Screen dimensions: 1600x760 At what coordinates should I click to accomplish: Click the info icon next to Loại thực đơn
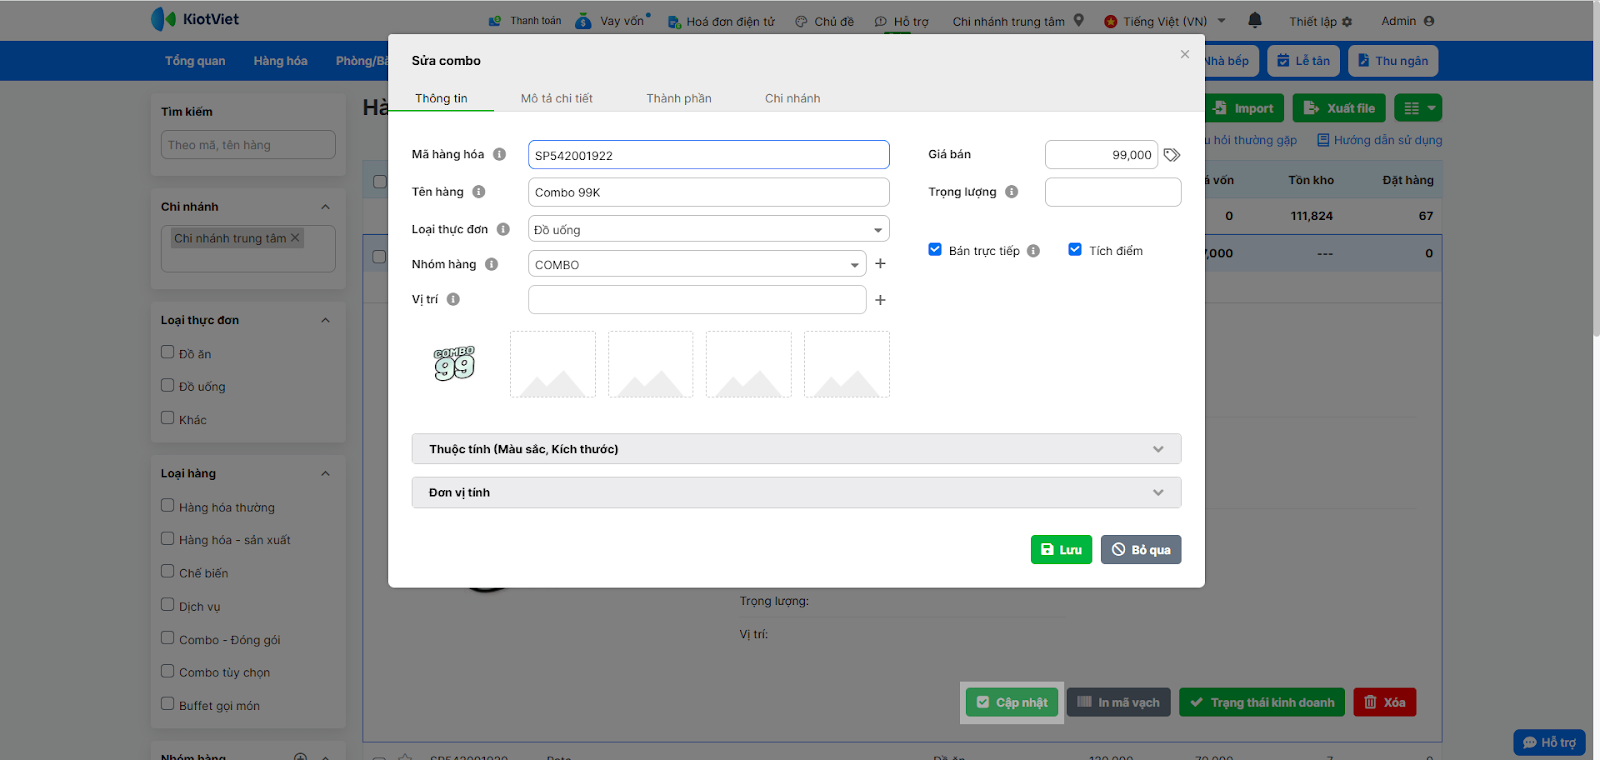coord(503,229)
